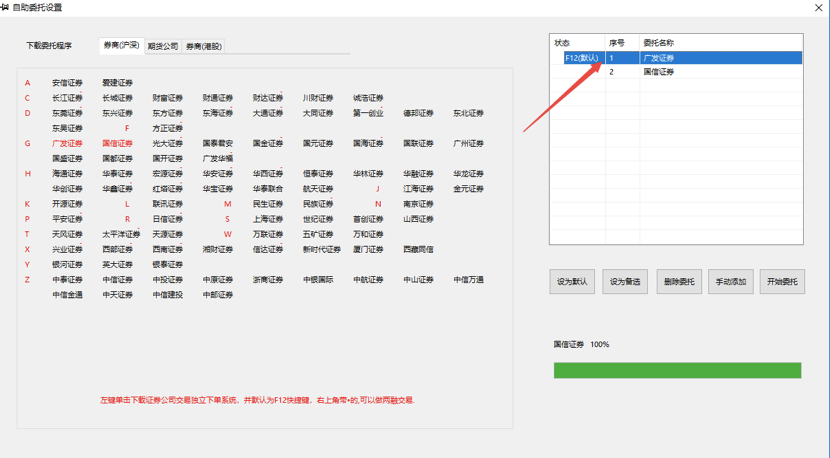This screenshot has height=458, width=830.
Task: Select 金元证券 broker
Action: tap(468, 189)
